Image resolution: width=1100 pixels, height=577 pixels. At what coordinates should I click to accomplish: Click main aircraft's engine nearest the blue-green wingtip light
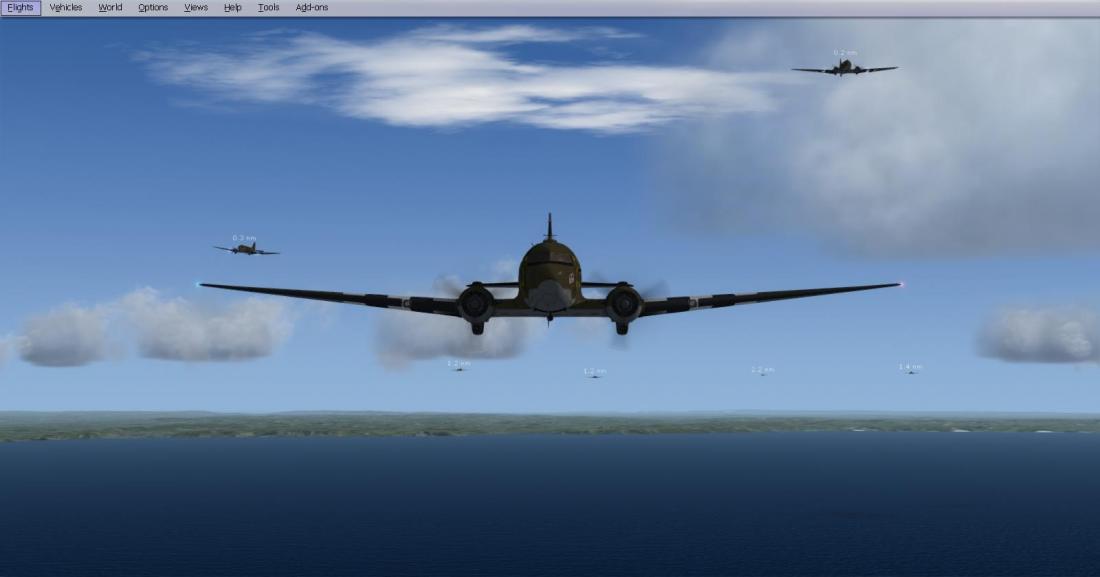pos(476,303)
